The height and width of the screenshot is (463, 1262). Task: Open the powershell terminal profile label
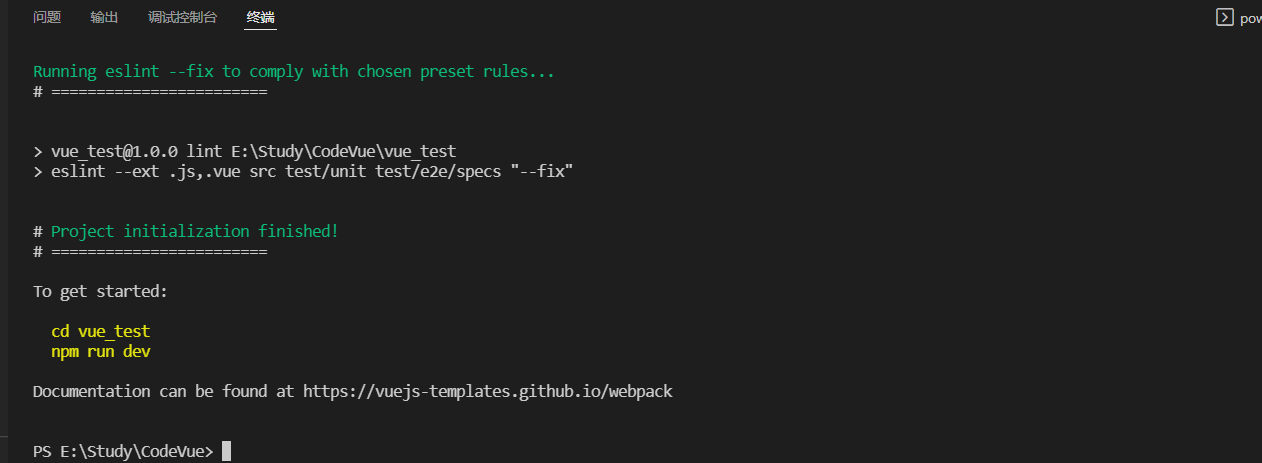point(1250,18)
